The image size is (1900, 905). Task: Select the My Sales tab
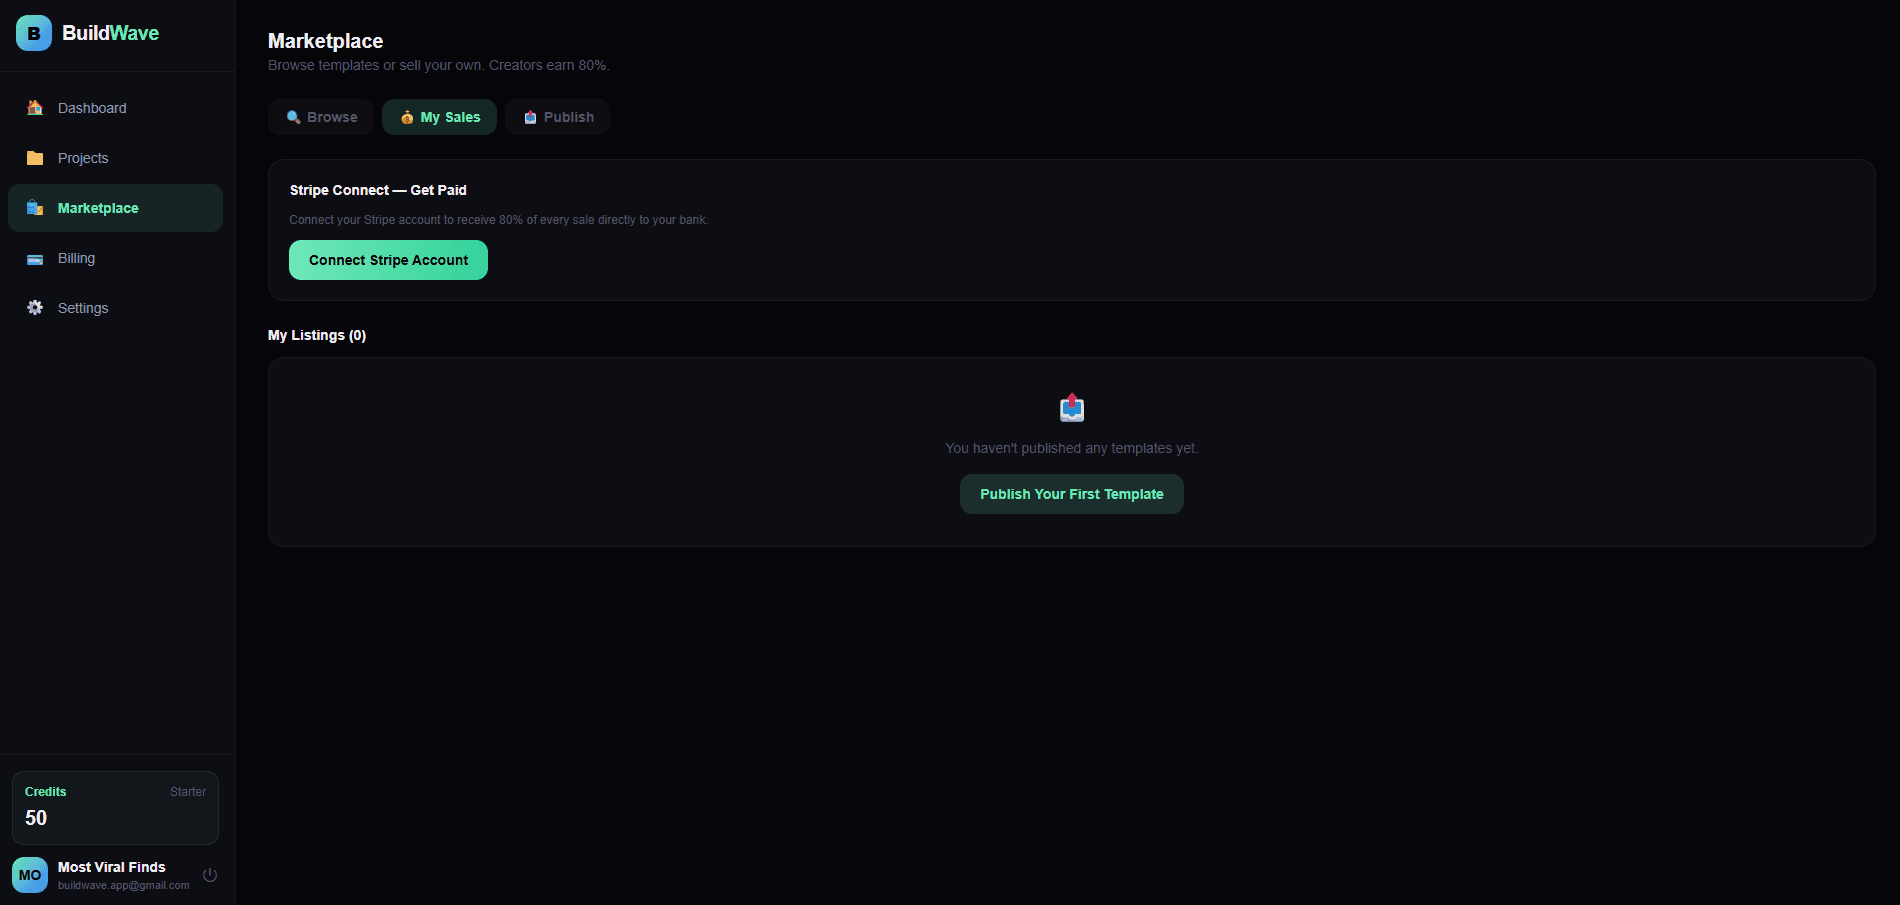coord(439,116)
